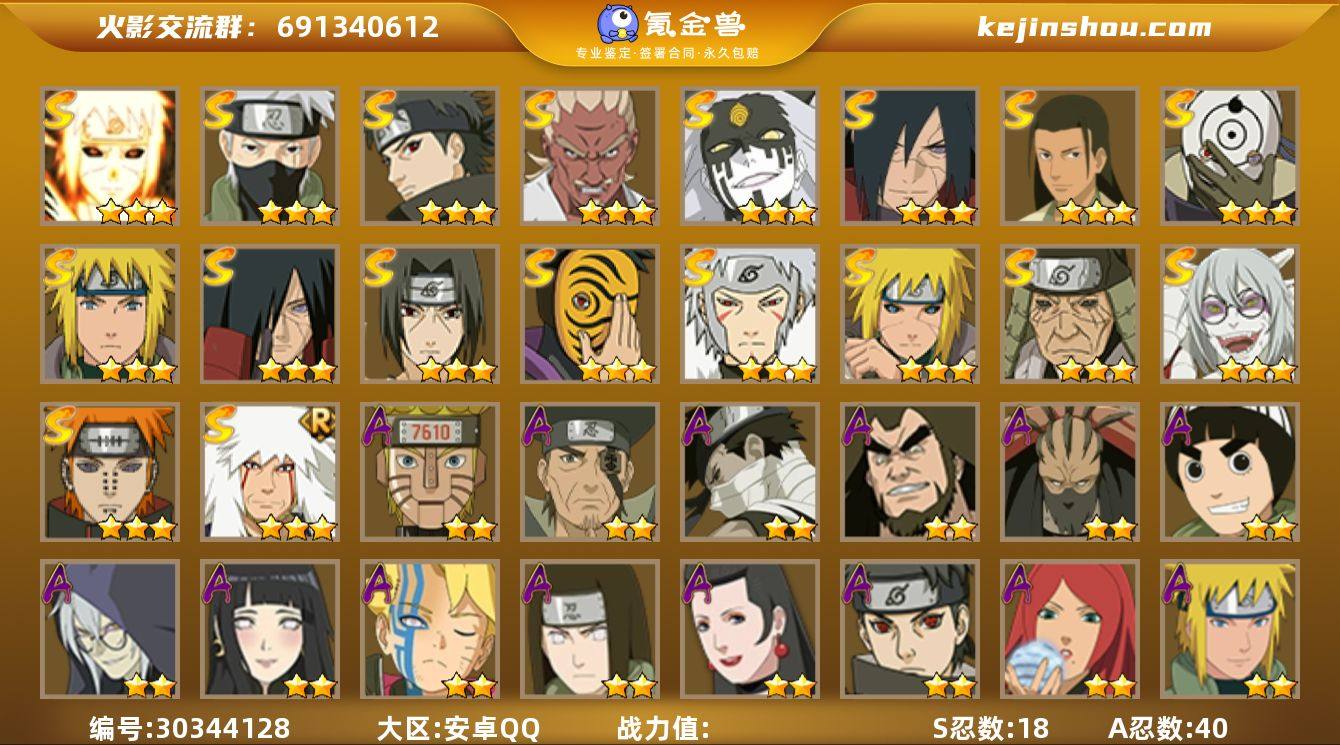1340x745 pixels.
Task: Select the white spiral mask Obito portrait
Action: point(1229,156)
